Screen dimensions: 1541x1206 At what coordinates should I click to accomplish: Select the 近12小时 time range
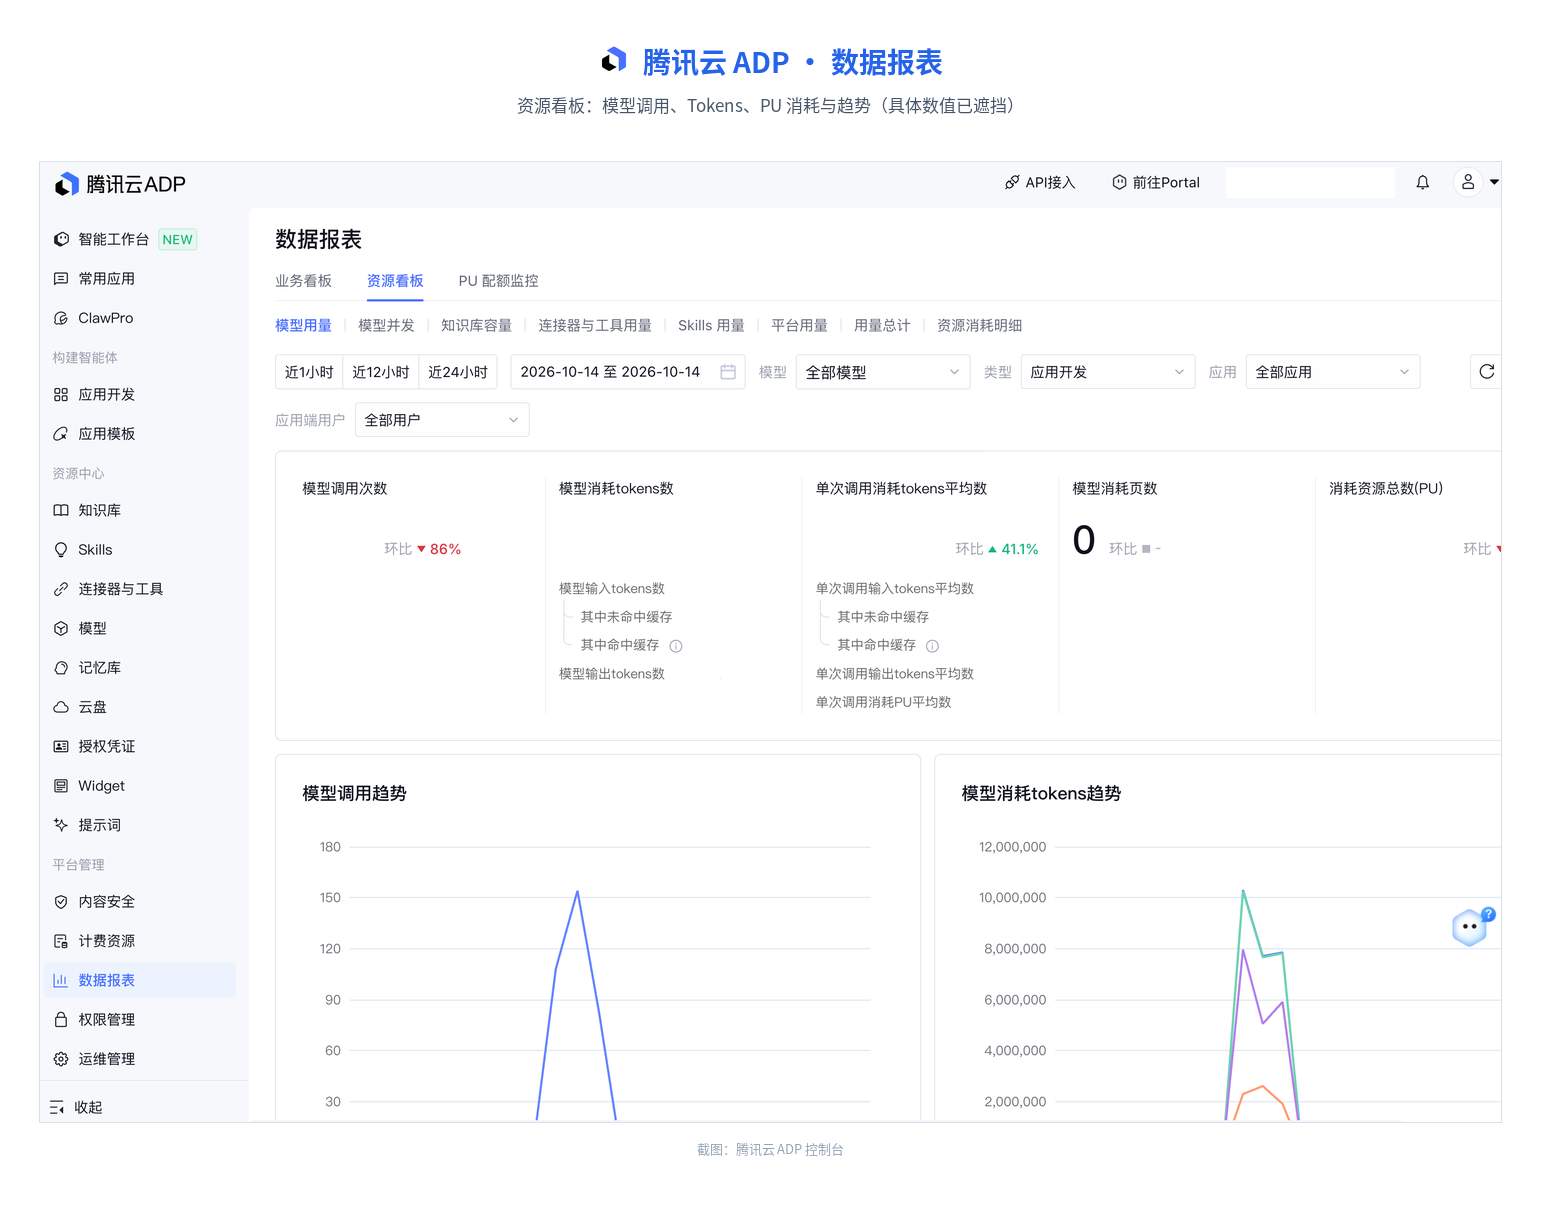tap(381, 372)
